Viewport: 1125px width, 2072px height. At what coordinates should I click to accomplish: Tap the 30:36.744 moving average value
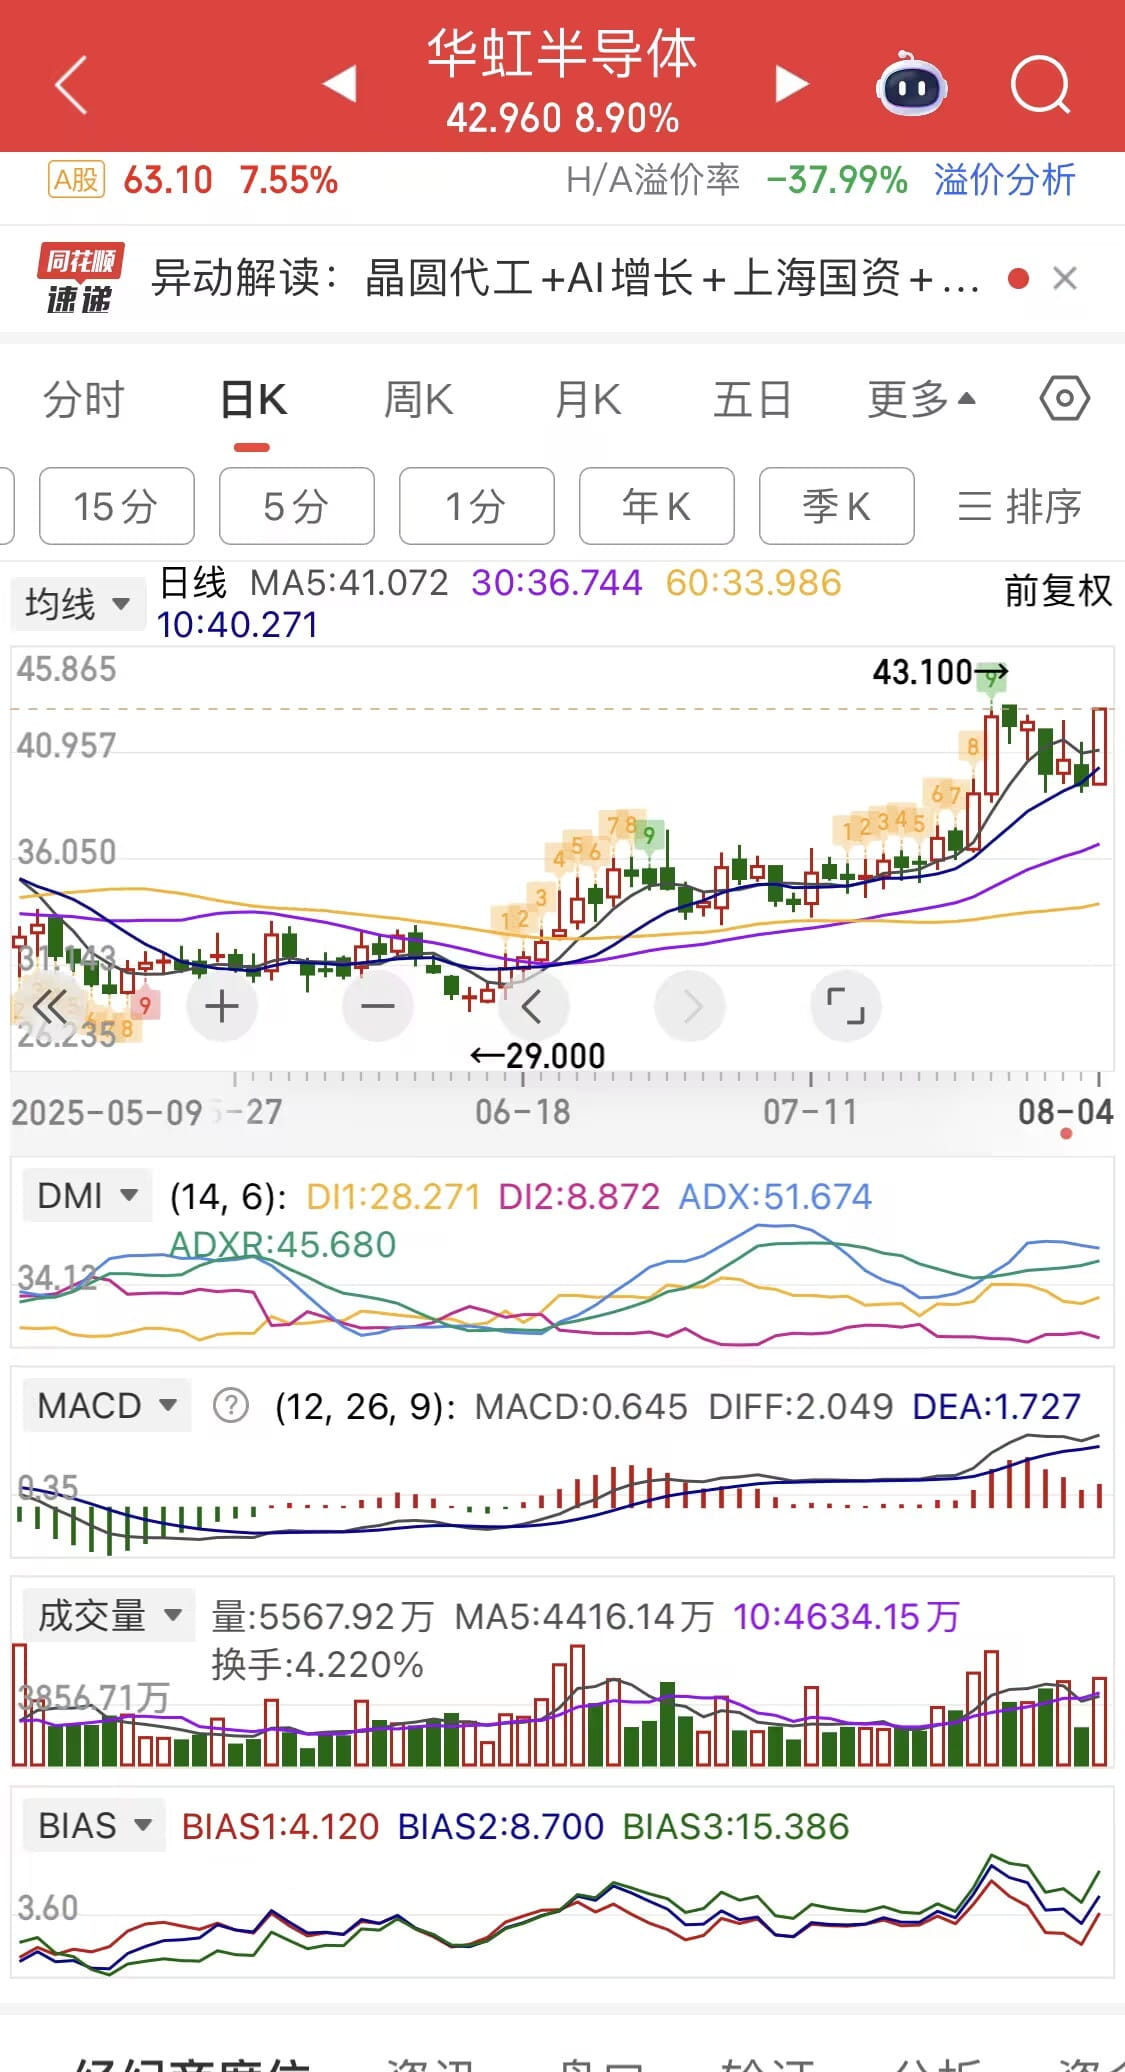(556, 582)
